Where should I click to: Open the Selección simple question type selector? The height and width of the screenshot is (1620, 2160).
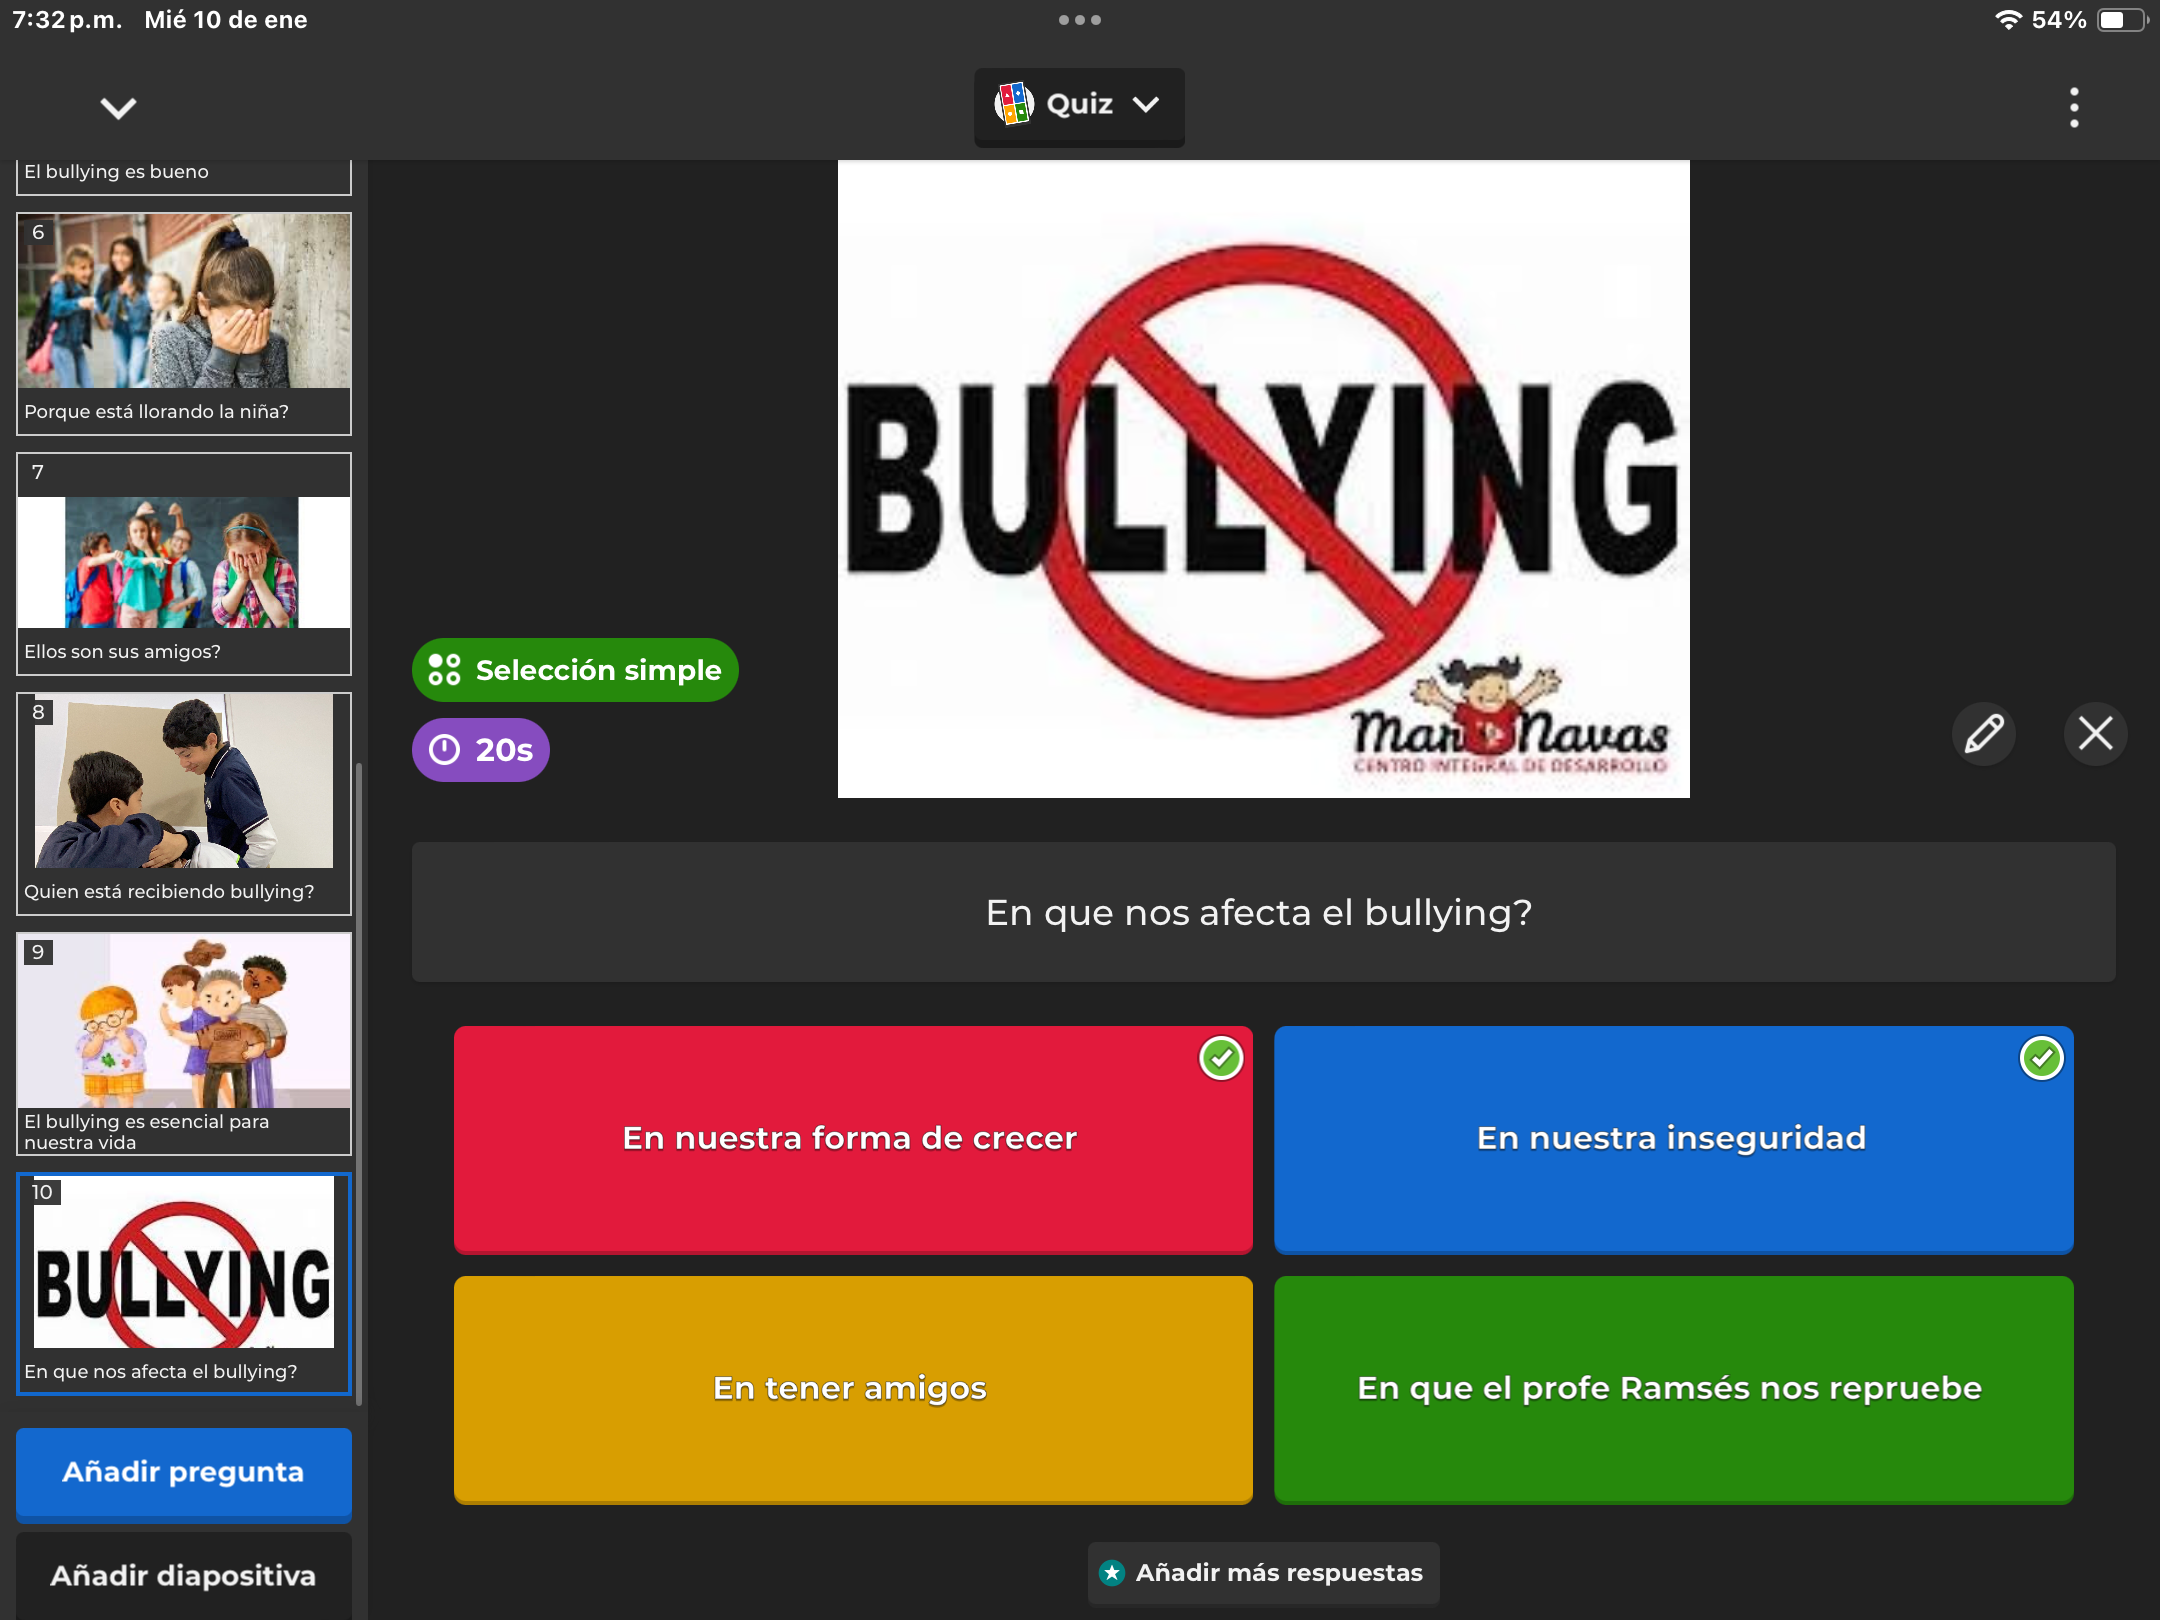(575, 670)
